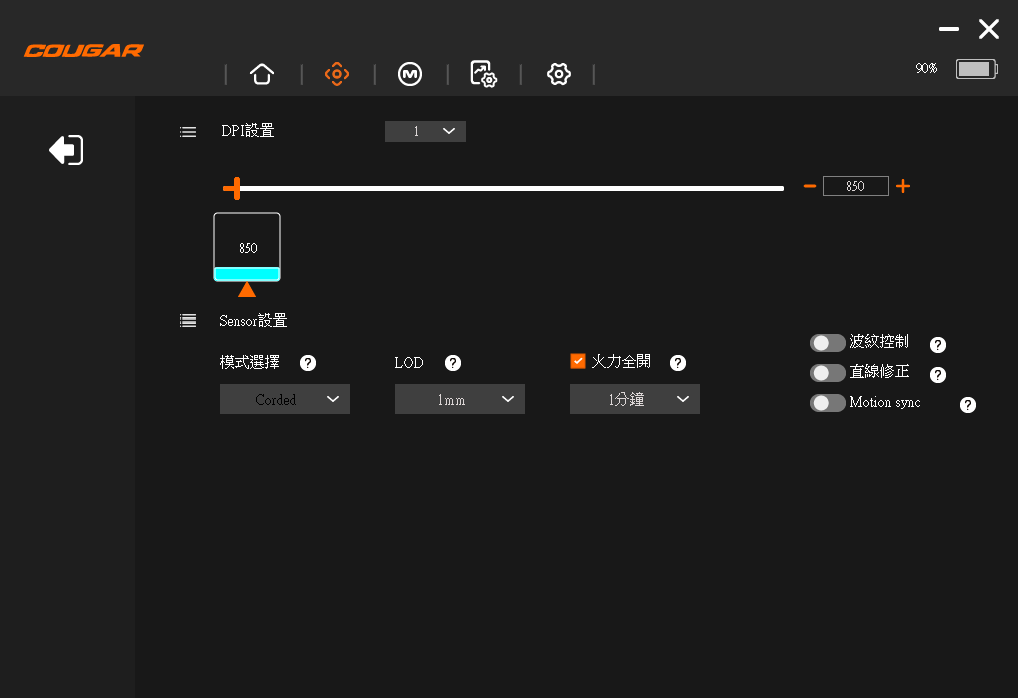Open the gear settings tab
Image resolution: width=1018 pixels, height=698 pixels.
pyautogui.click(x=558, y=74)
